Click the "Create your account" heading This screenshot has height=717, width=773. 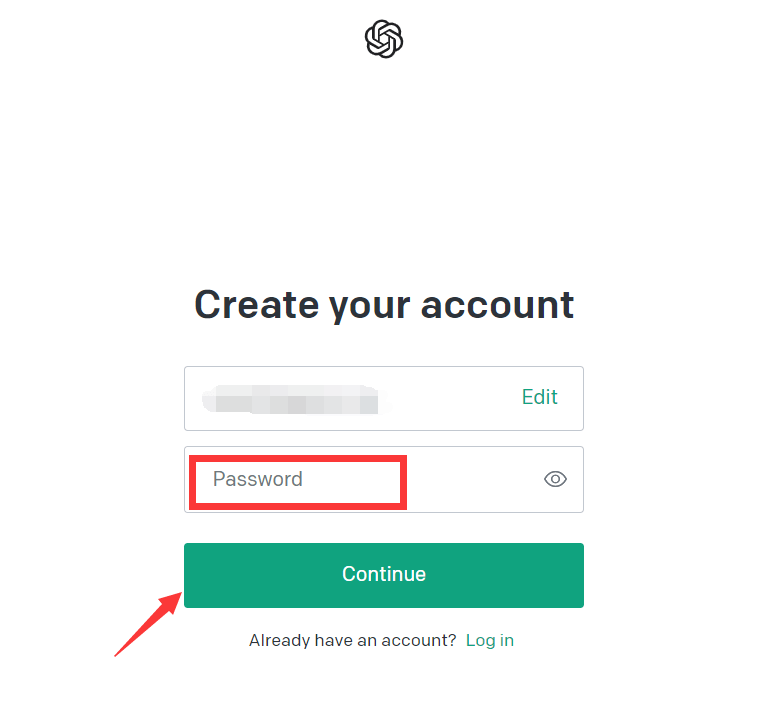384,305
